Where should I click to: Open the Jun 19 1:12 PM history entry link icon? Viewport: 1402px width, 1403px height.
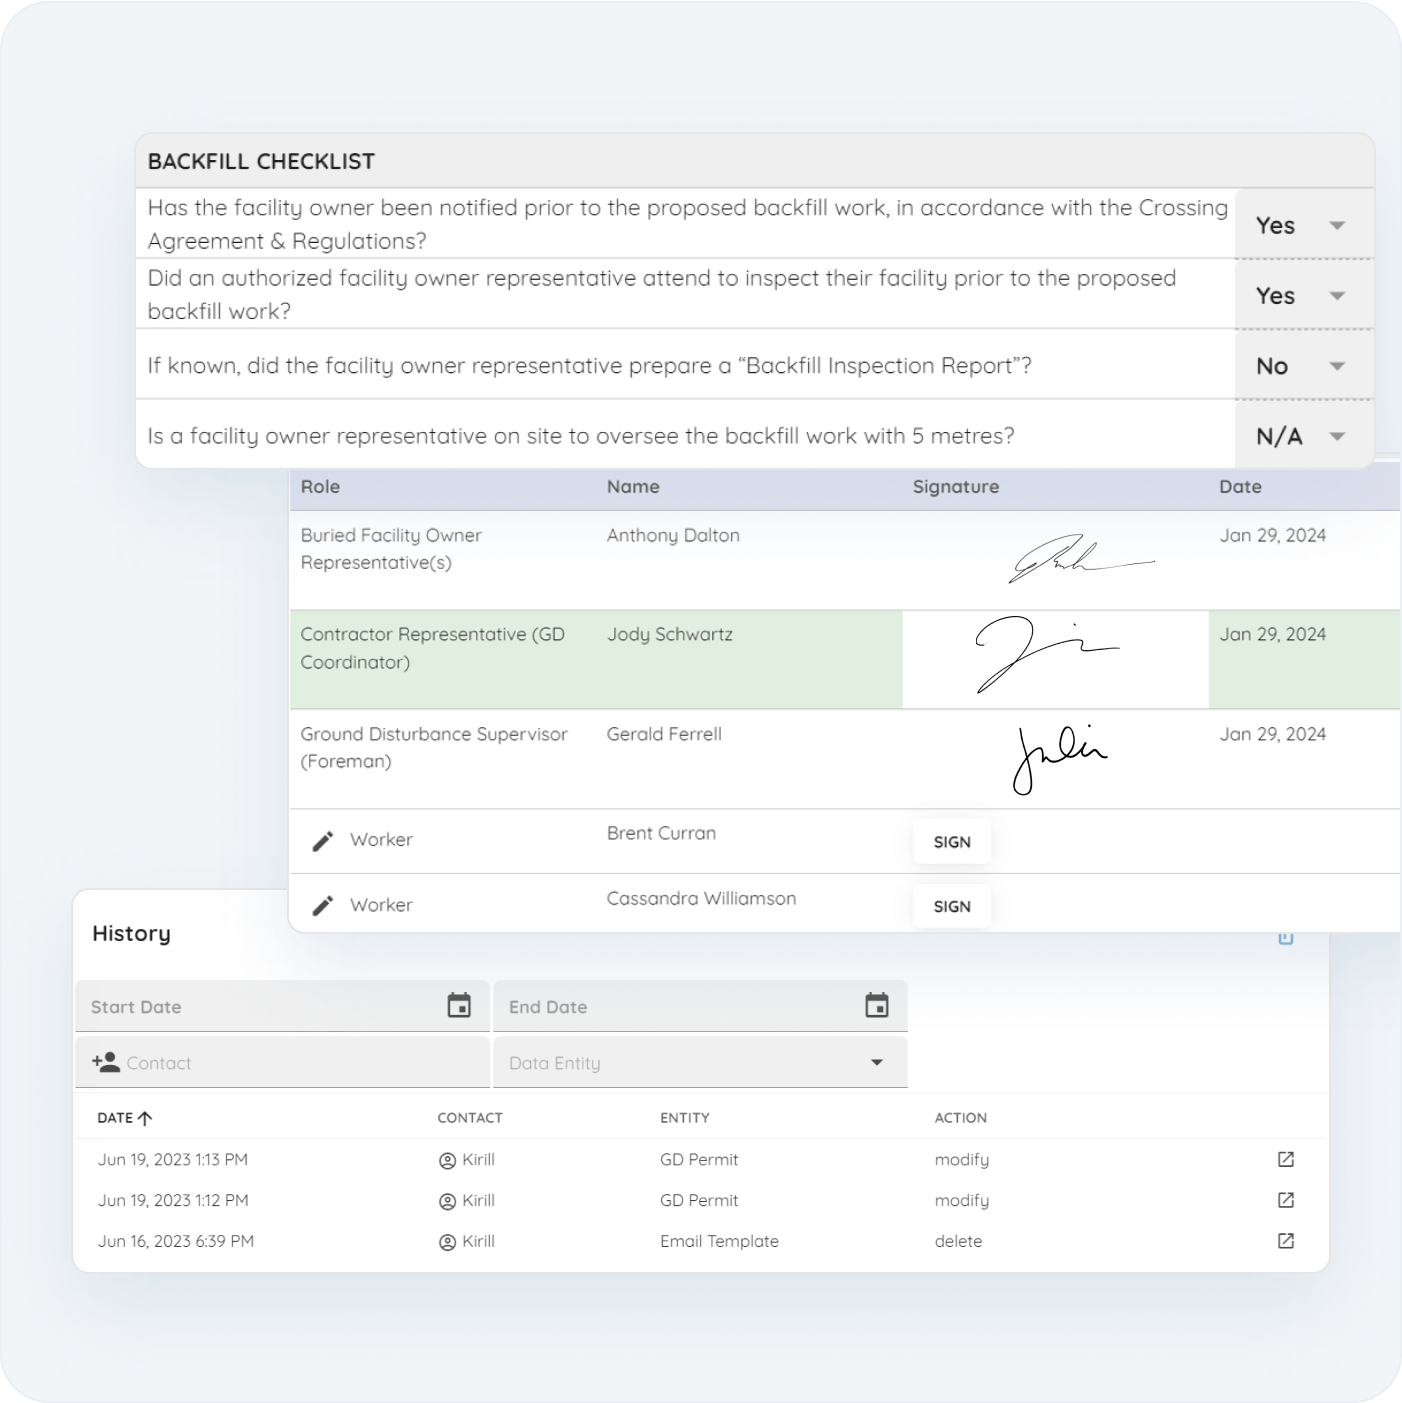coord(1286,1200)
